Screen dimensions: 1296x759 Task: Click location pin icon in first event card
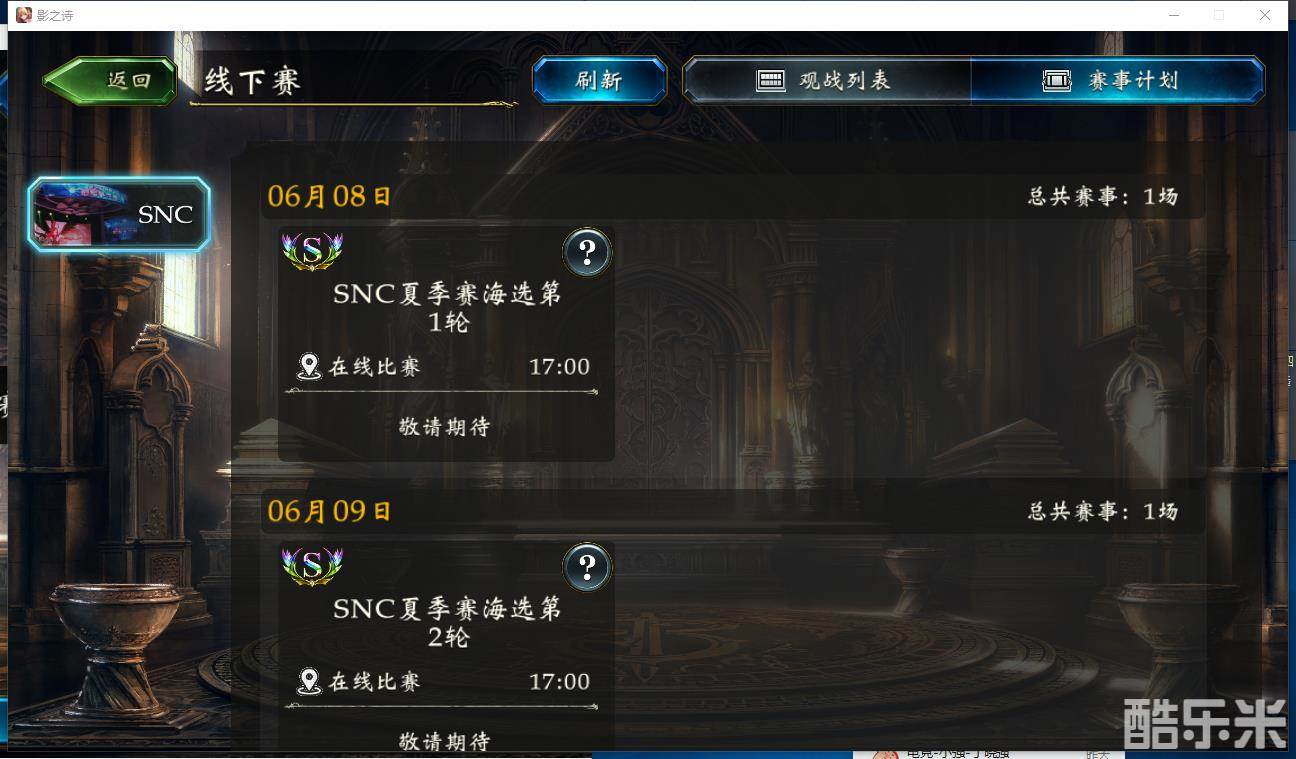click(309, 366)
